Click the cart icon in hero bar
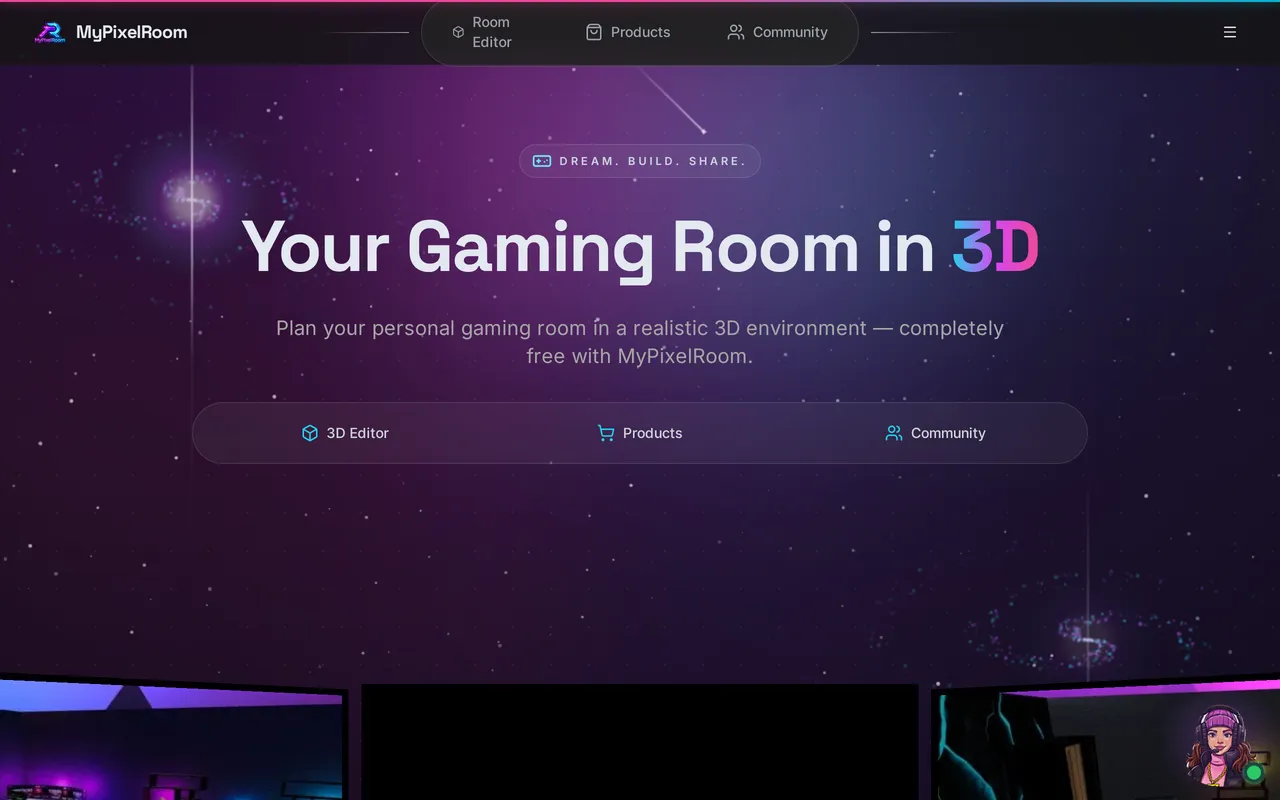 tap(606, 433)
